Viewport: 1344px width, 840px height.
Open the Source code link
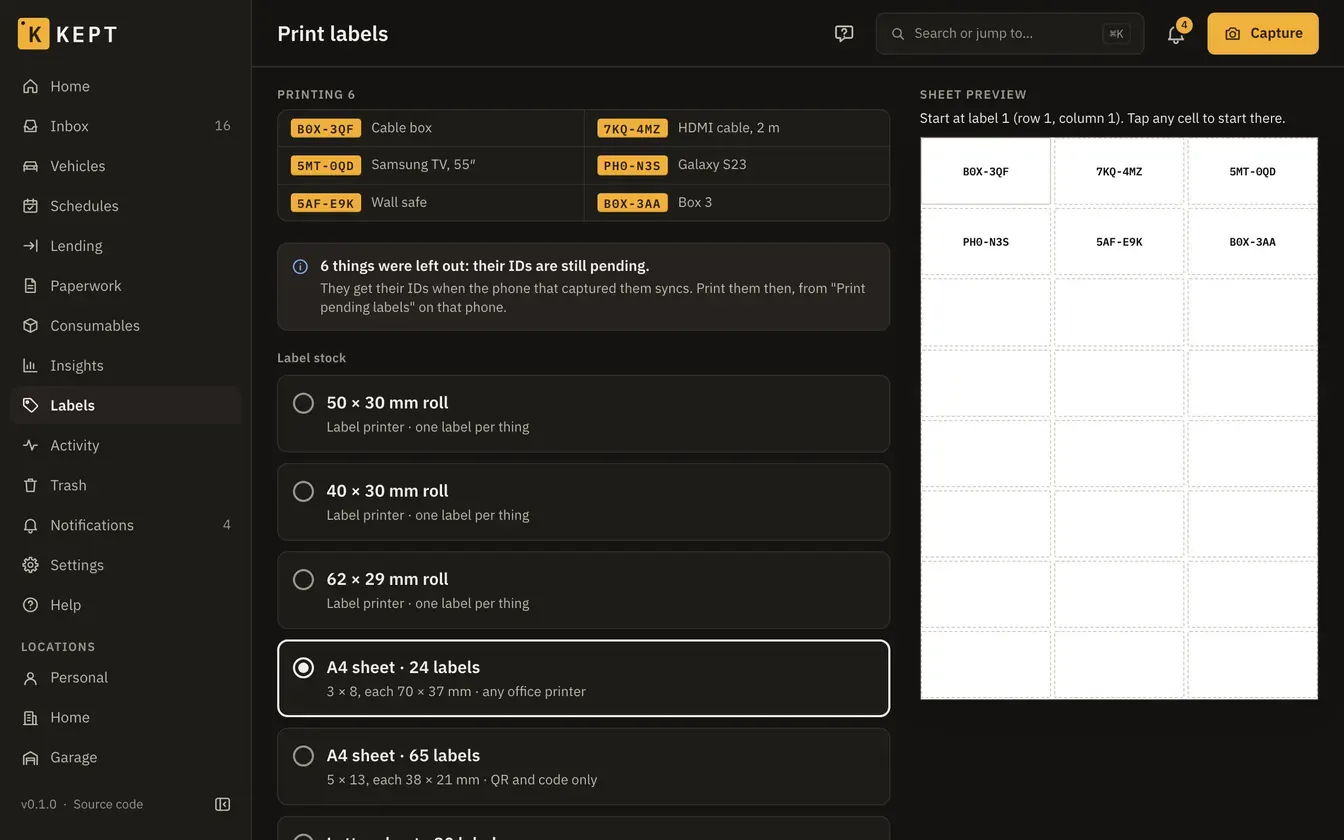coord(108,804)
